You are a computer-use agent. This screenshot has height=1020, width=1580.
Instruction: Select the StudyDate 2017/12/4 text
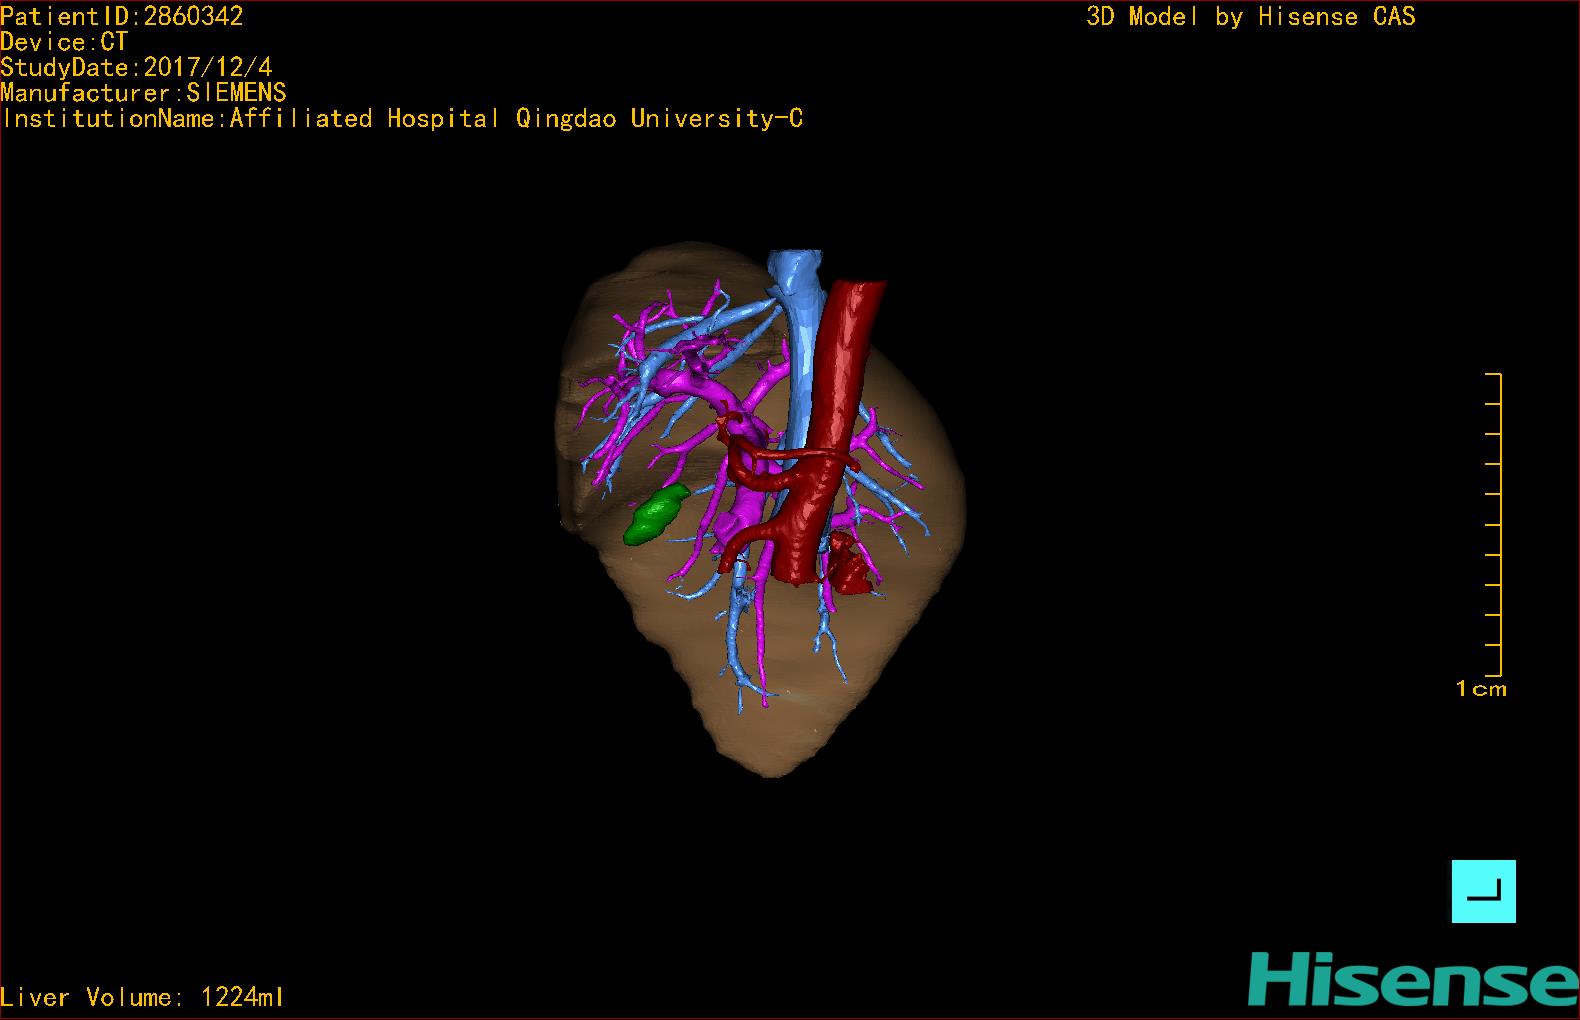tap(136, 68)
